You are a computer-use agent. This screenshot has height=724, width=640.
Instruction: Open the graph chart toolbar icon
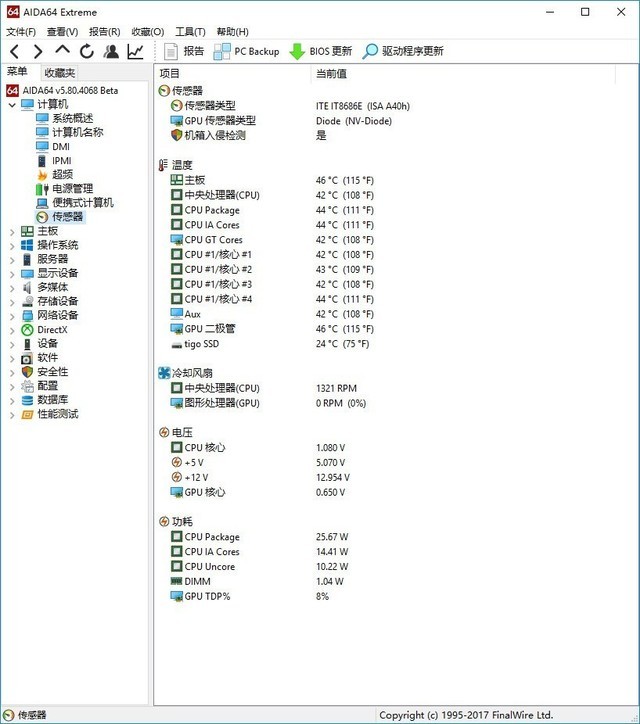[x=136, y=51]
